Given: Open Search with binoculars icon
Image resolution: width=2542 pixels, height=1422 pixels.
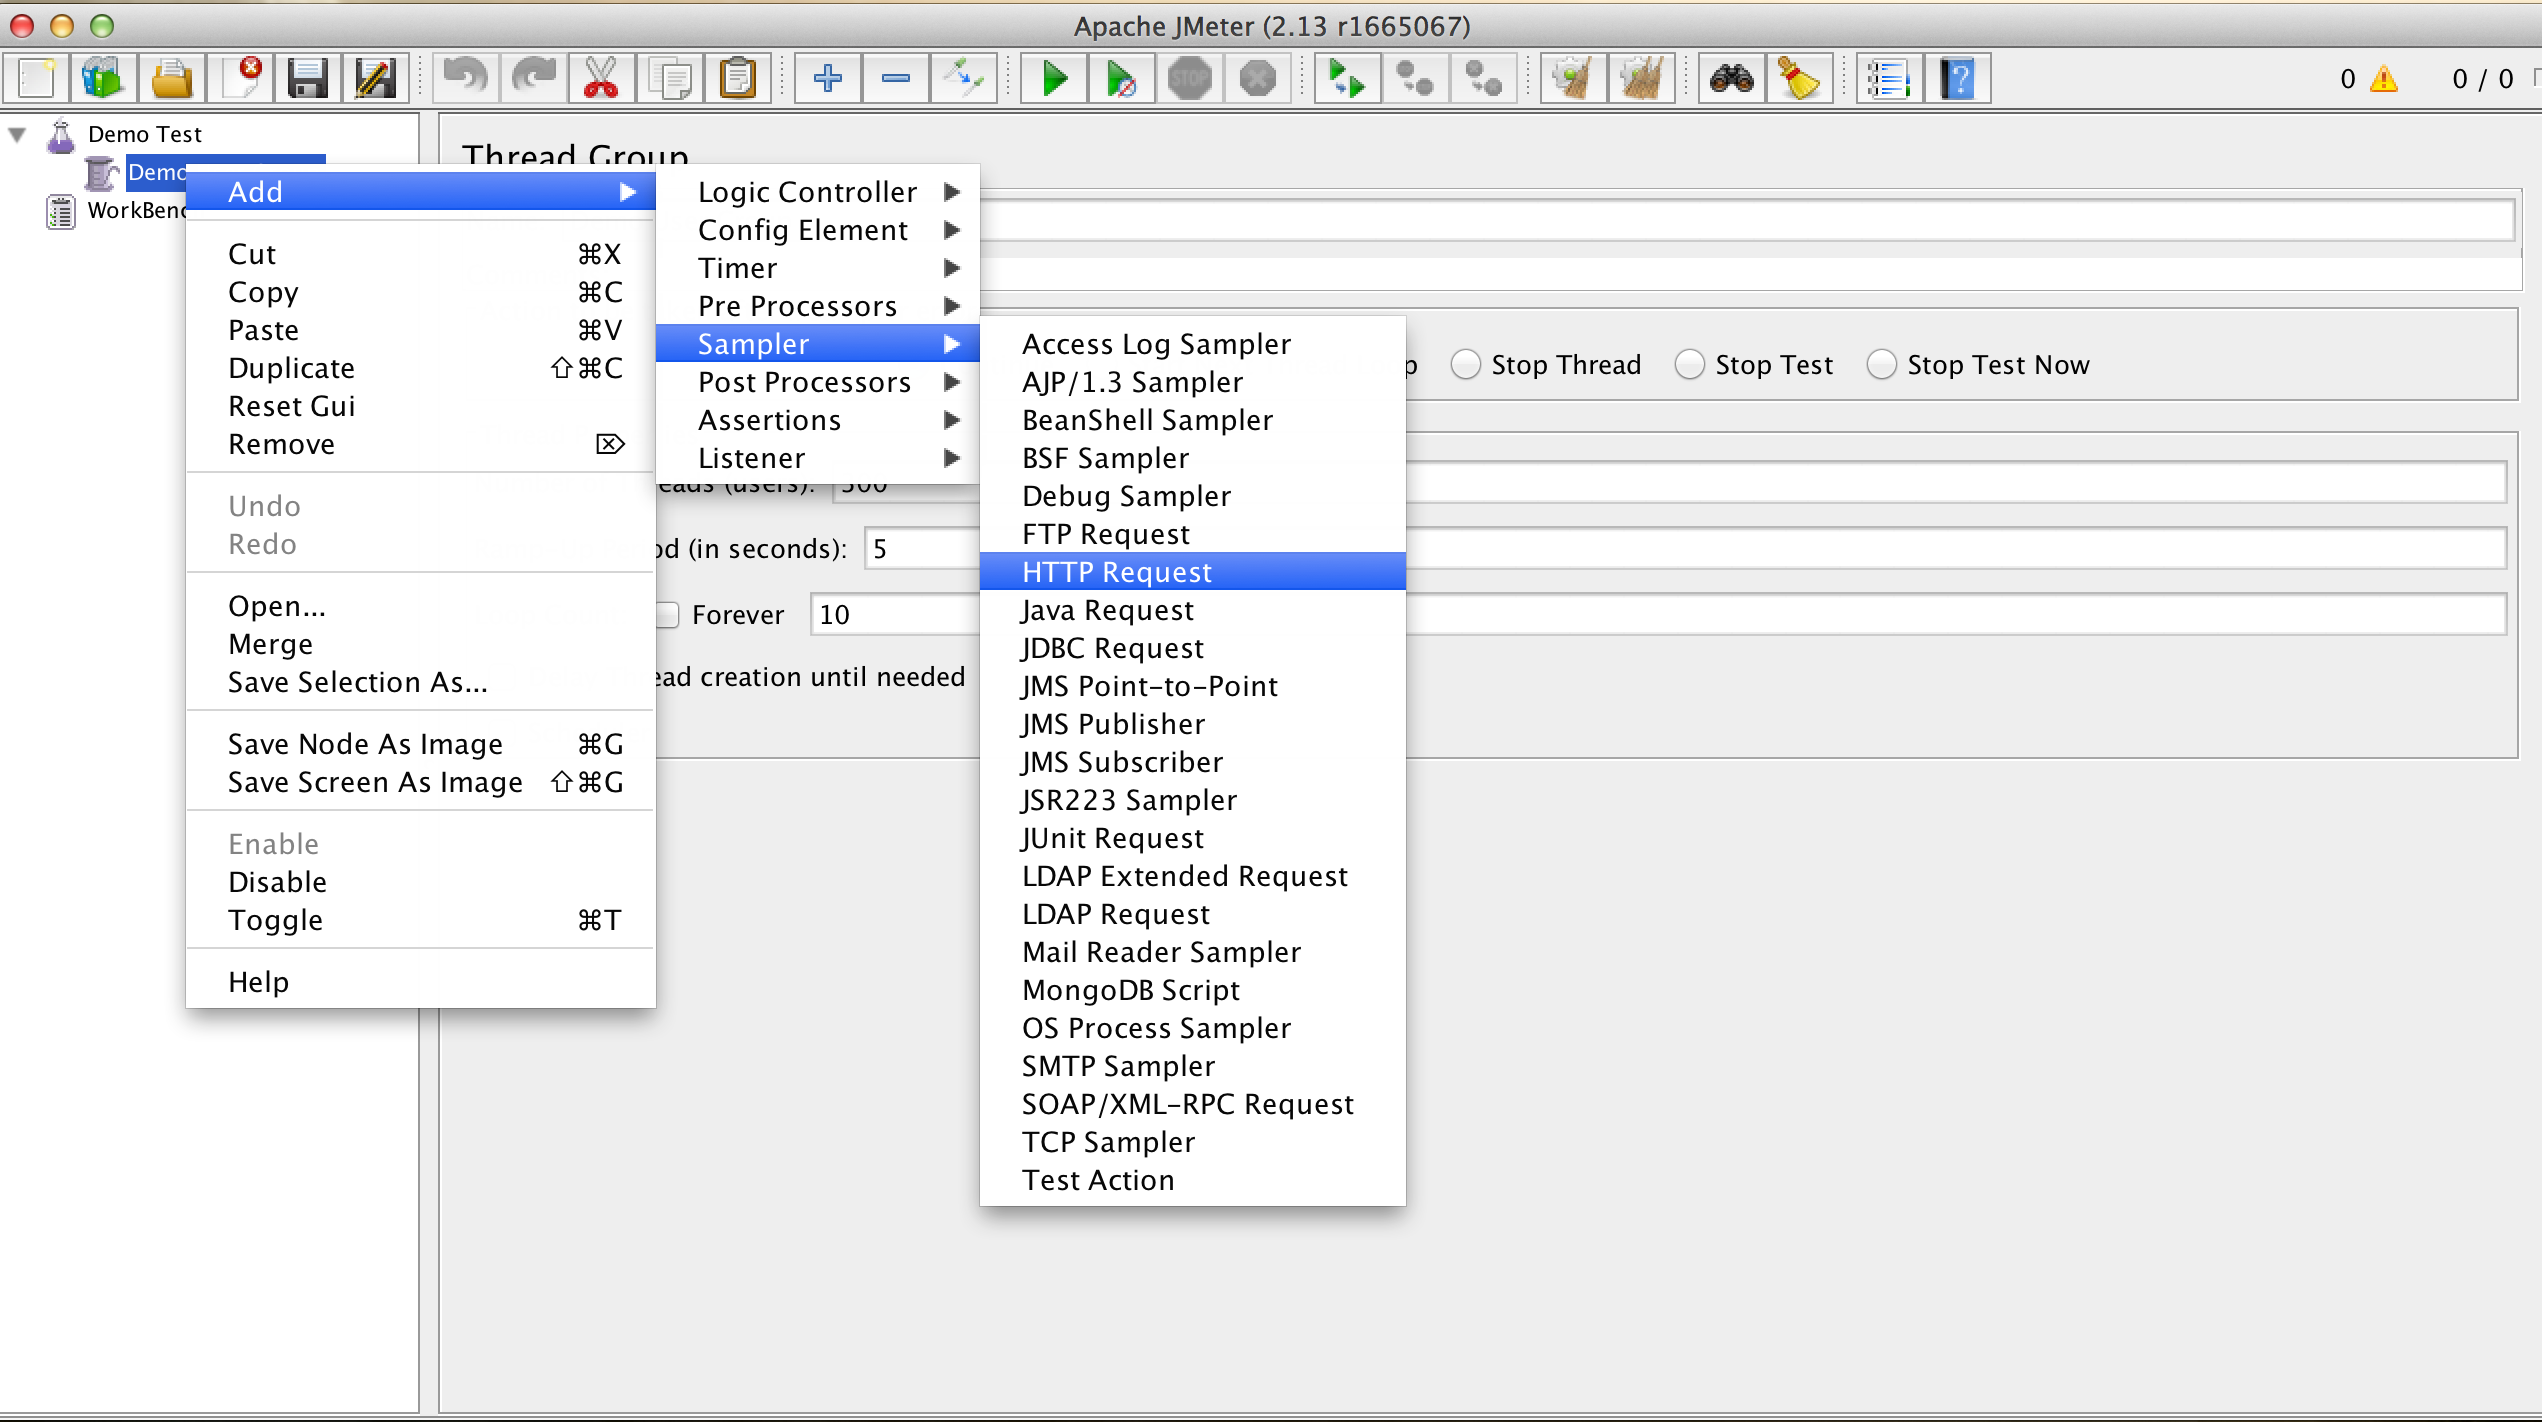Looking at the screenshot, I should (1731, 78).
